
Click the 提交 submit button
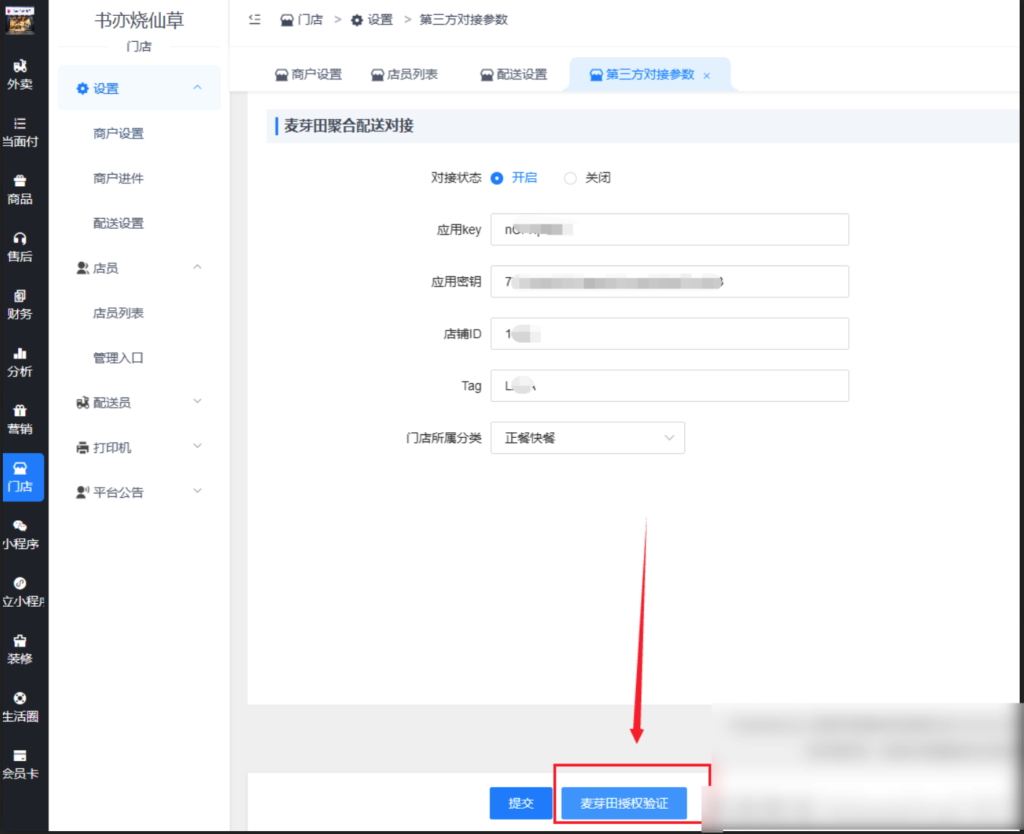(x=521, y=803)
